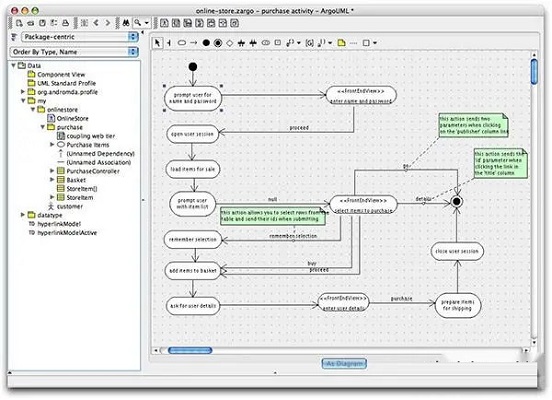Navigate back with the left arrow
This screenshot has width=552, height=400.
(x=96, y=23)
